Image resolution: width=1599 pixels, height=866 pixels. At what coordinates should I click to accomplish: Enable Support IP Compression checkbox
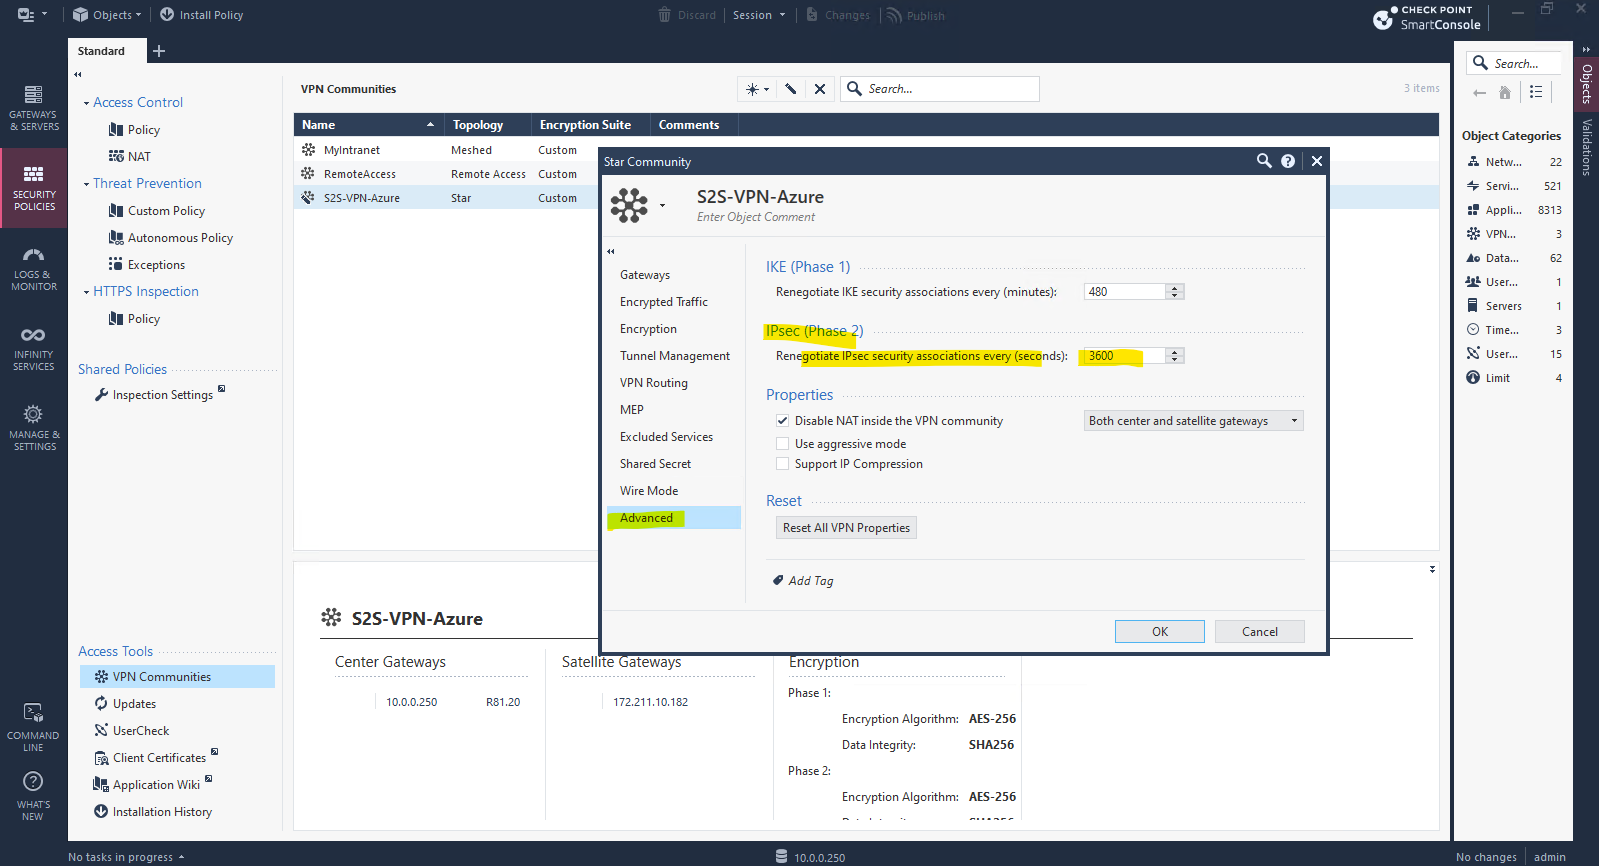click(783, 464)
